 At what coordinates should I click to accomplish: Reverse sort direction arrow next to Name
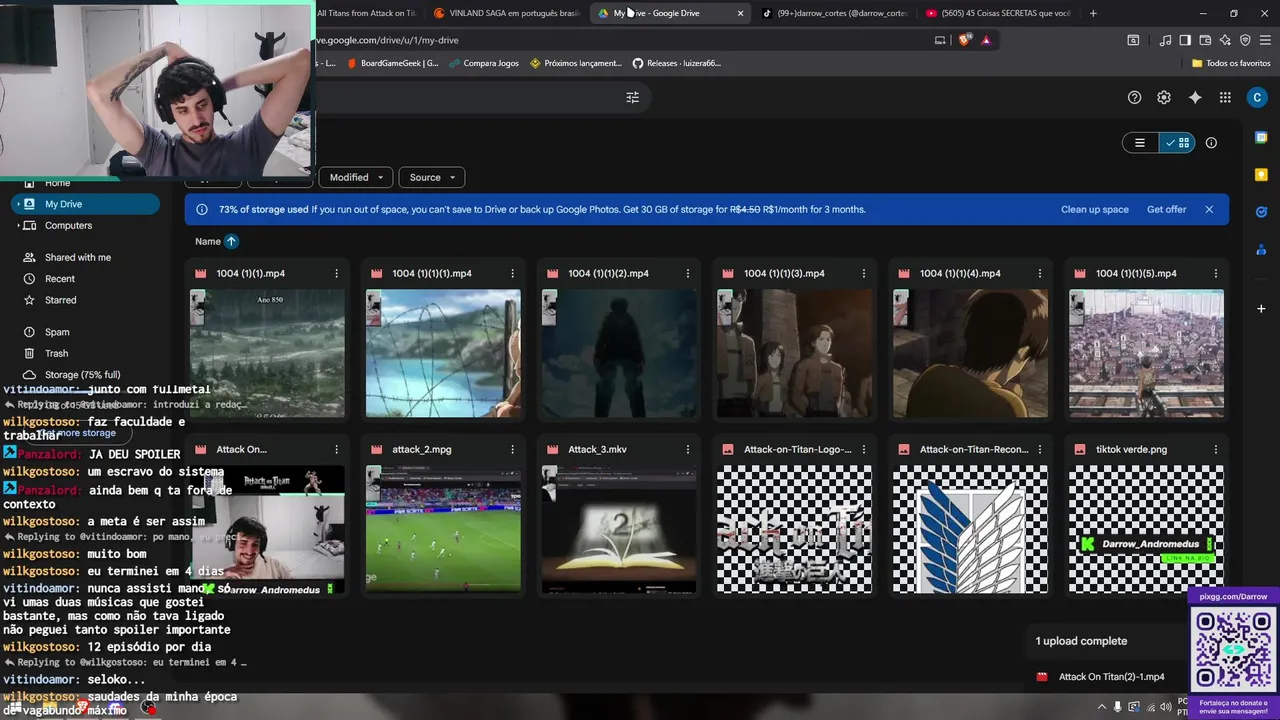[231, 241]
